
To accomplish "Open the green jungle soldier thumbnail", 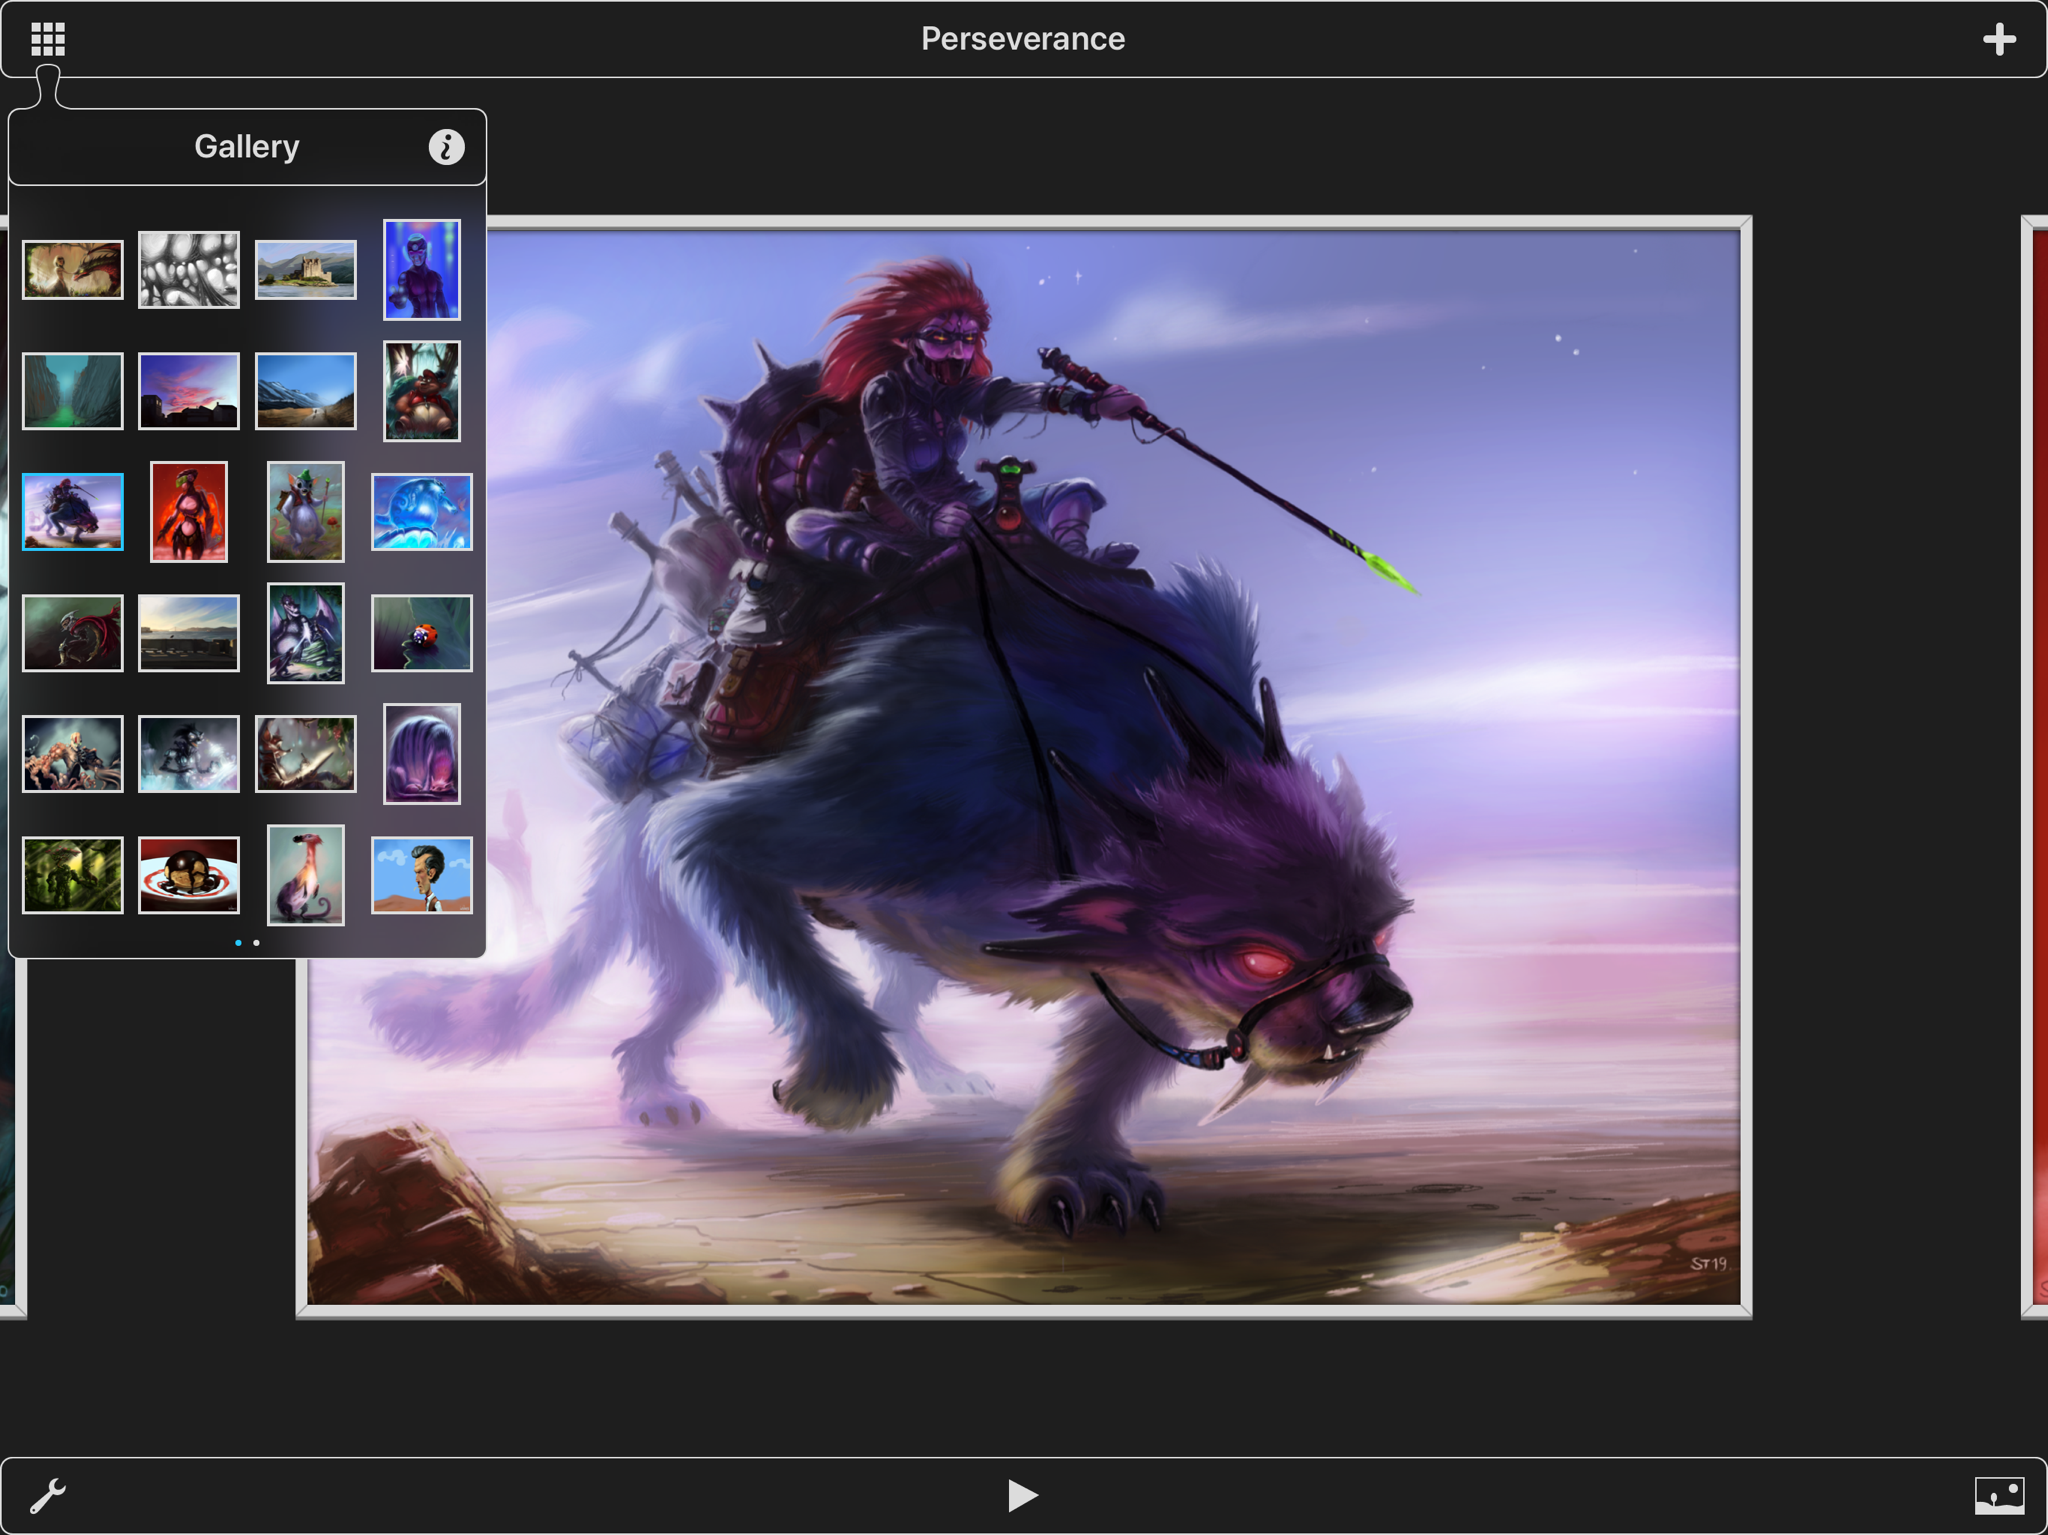I will tap(73, 875).
